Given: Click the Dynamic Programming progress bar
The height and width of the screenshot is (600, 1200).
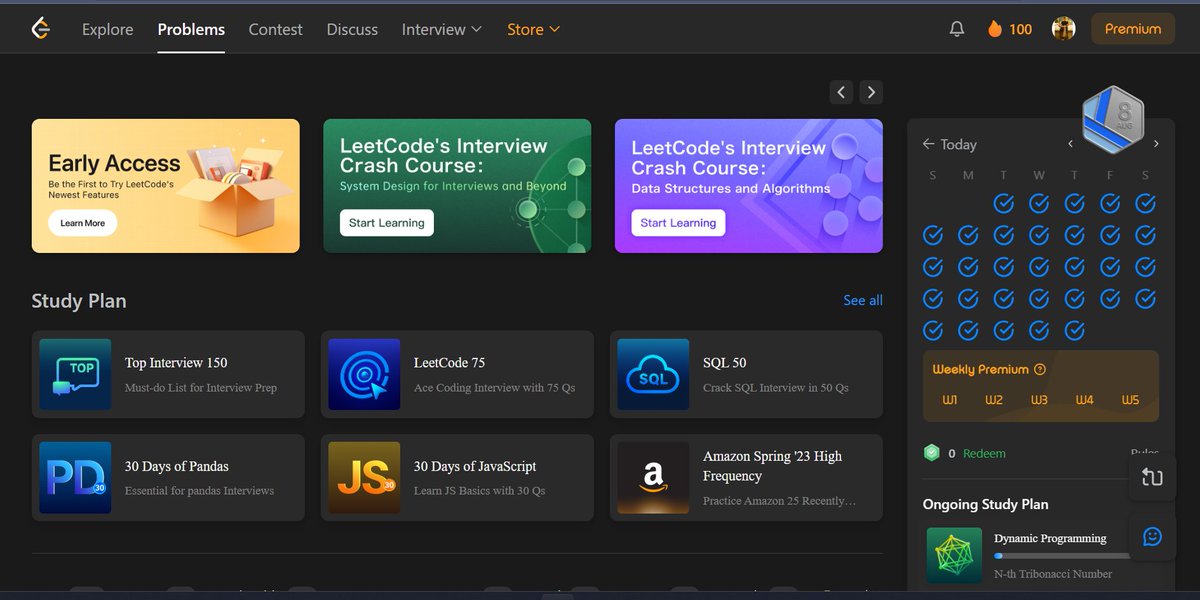Looking at the screenshot, I should coord(1062,556).
